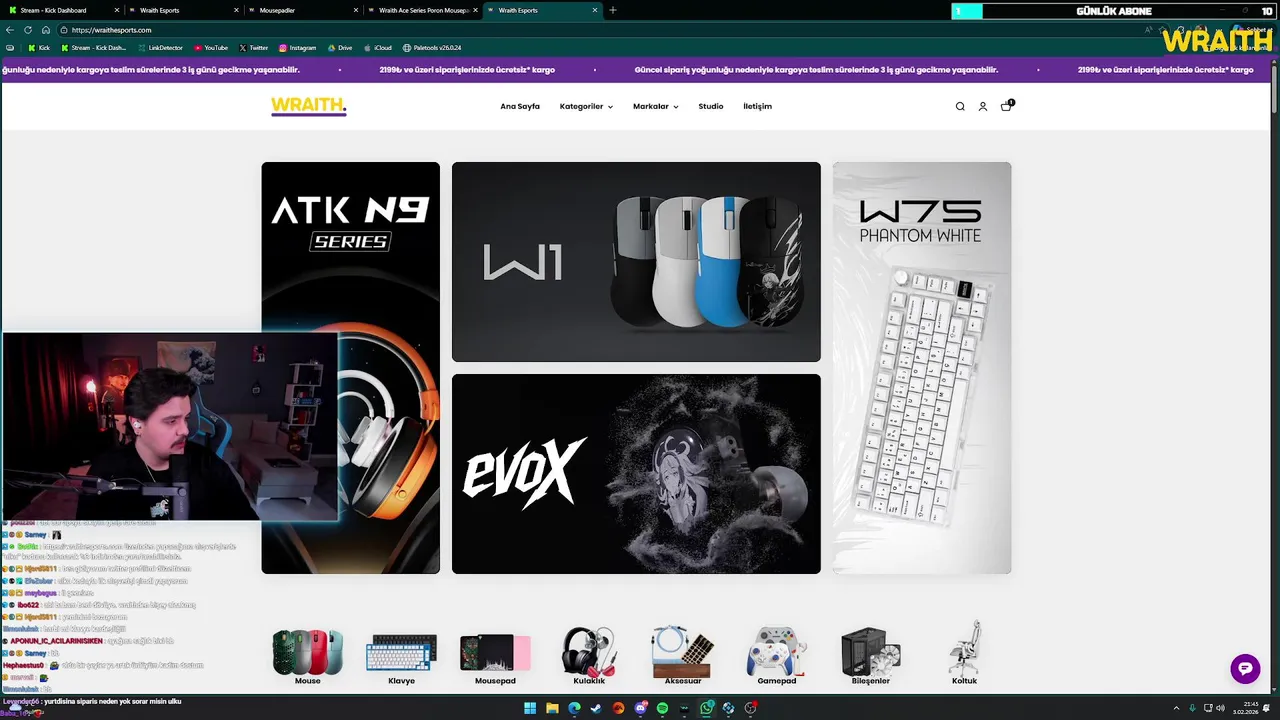1280x720 pixels.
Task: Open the Twitter bookmark
Action: pyautogui.click(x=254, y=48)
